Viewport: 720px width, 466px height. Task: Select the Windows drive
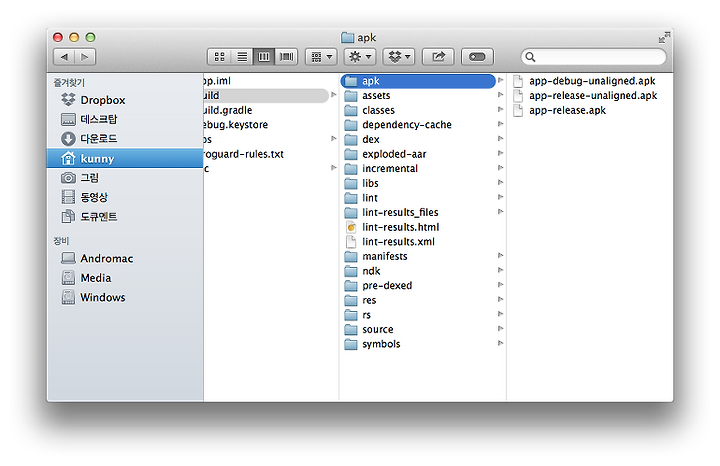[x=125, y=298]
